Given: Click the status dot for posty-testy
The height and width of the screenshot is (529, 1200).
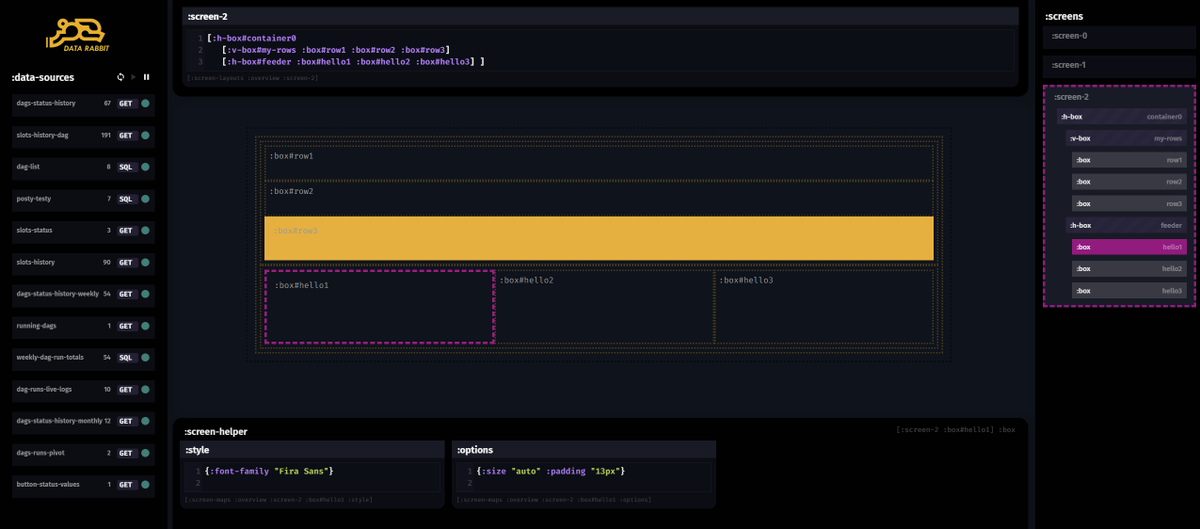Looking at the screenshot, I should [x=145, y=199].
